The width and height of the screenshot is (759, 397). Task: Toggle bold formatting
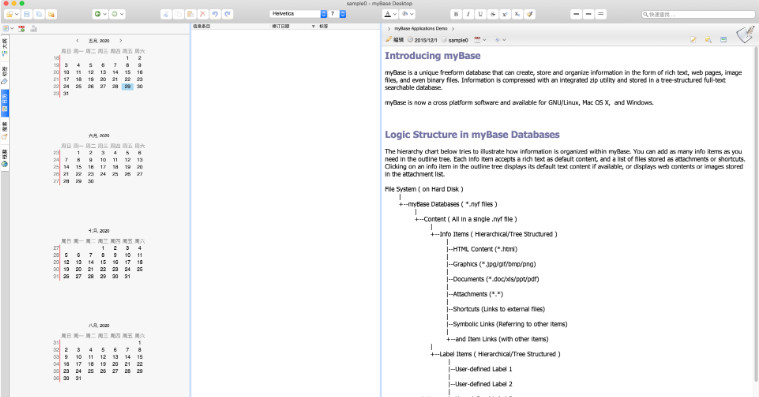tap(455, 14)
